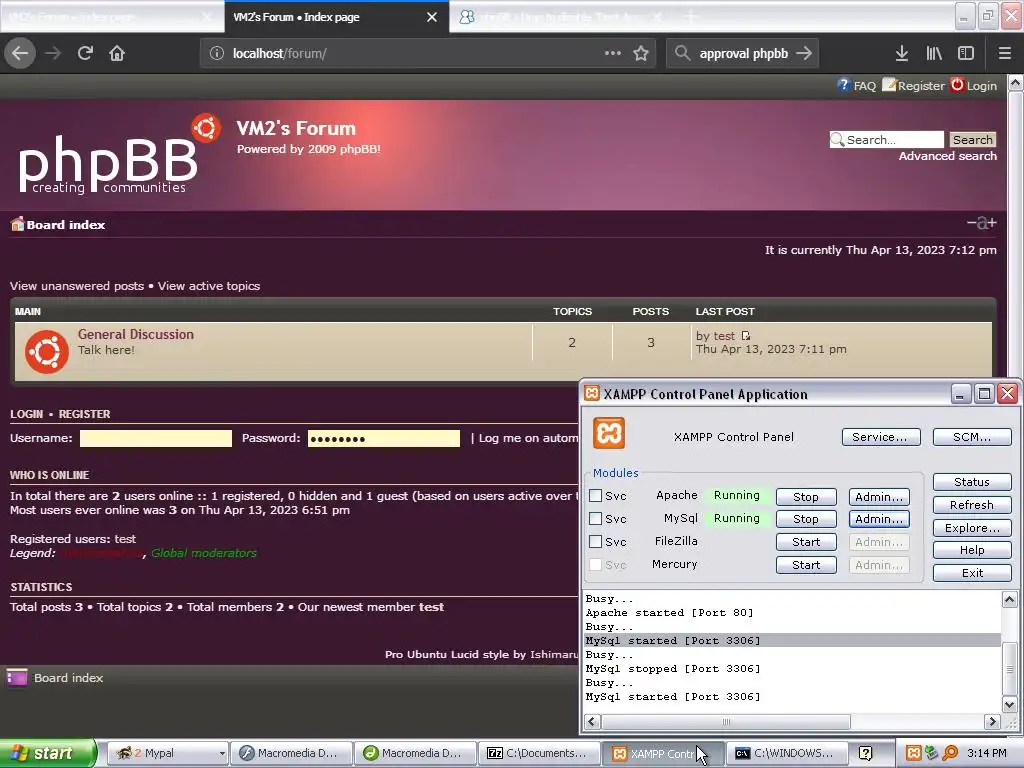Toggle the sidebar icon in browser toolbar

coord(966,54)
